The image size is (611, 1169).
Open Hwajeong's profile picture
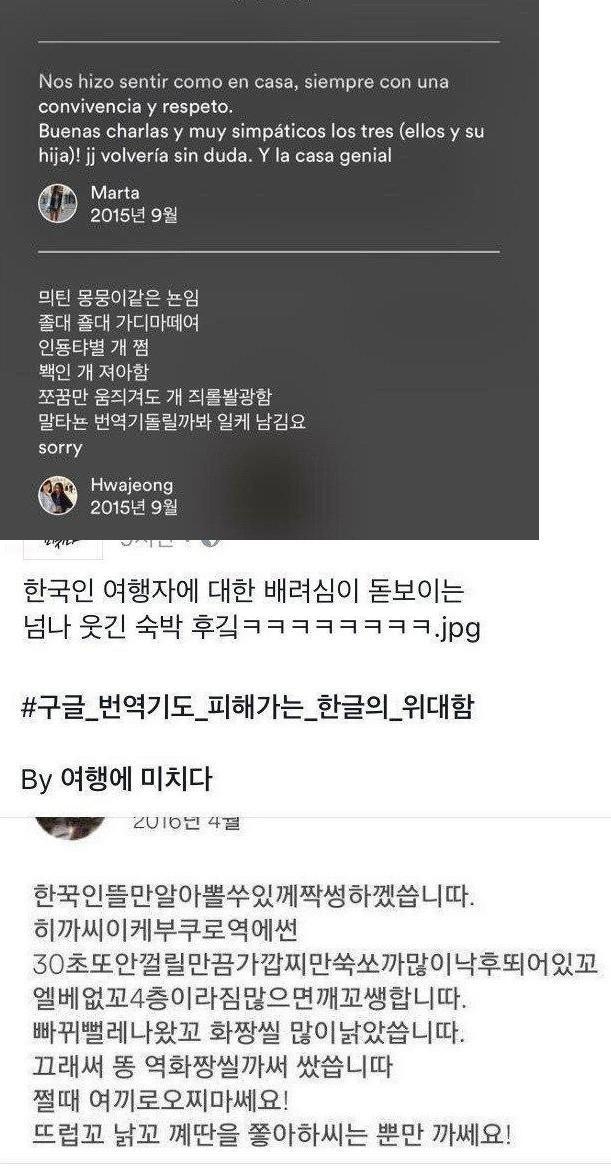click(57, 496)
